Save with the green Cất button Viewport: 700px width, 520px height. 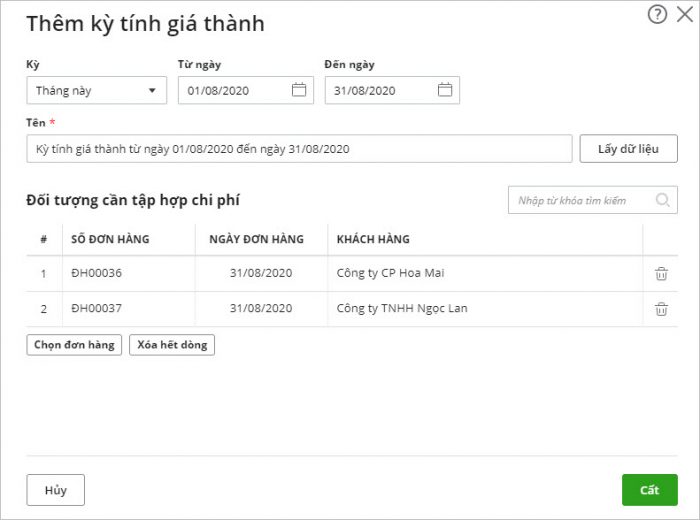[649, 490]
